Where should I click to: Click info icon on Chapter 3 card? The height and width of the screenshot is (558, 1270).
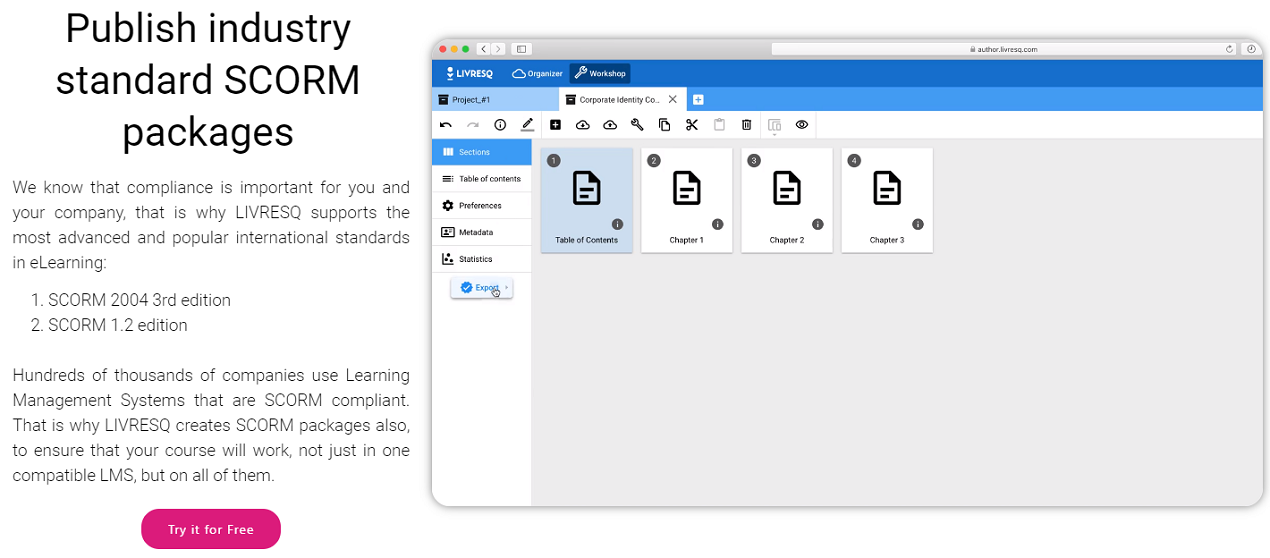[917, 224]
